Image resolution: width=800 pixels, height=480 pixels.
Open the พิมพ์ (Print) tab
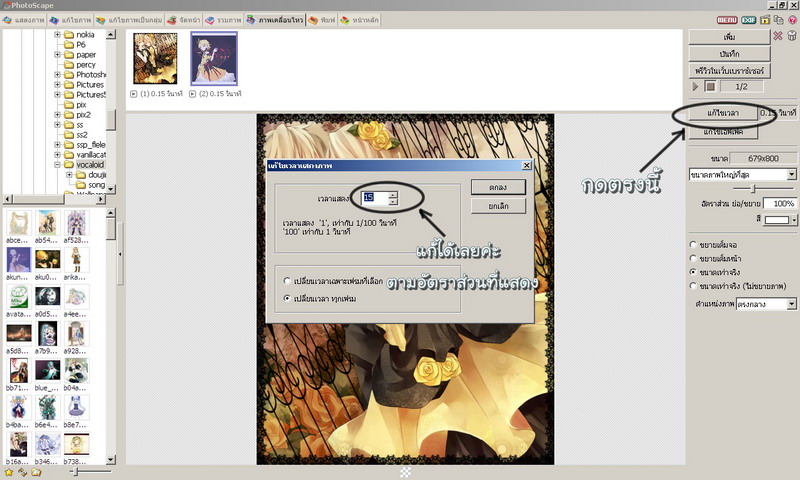(321, 20)
